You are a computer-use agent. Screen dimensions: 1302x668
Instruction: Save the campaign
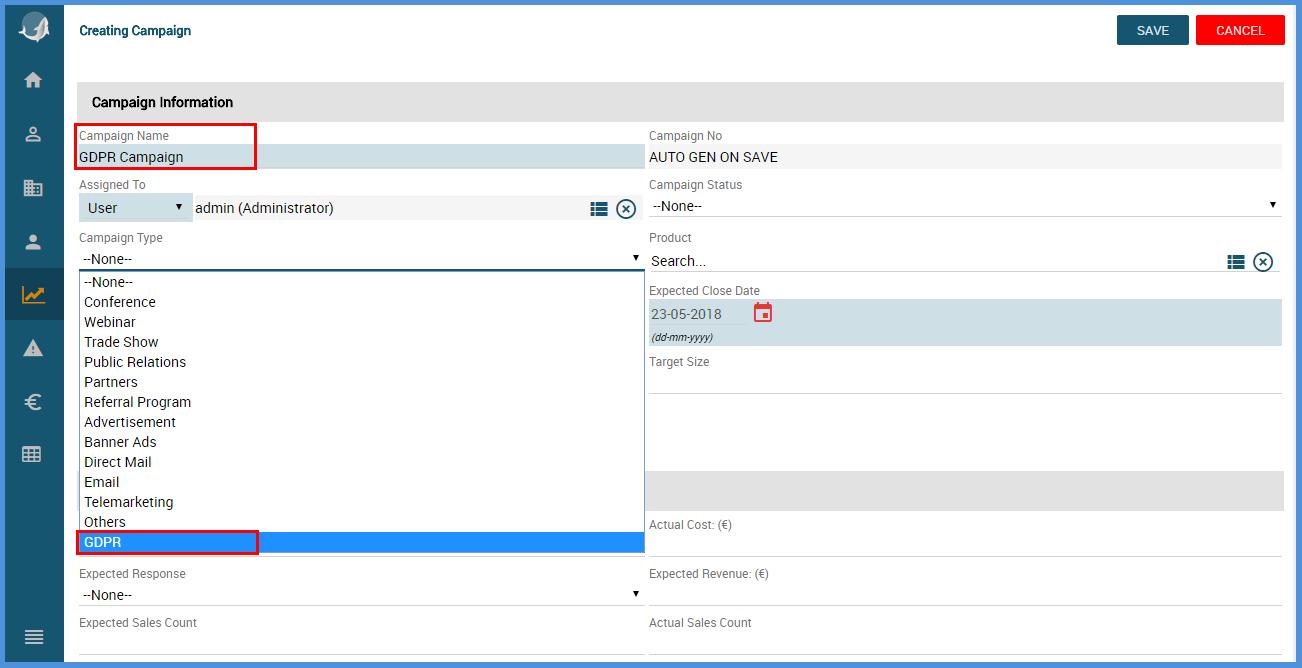tap(1153, 30)
